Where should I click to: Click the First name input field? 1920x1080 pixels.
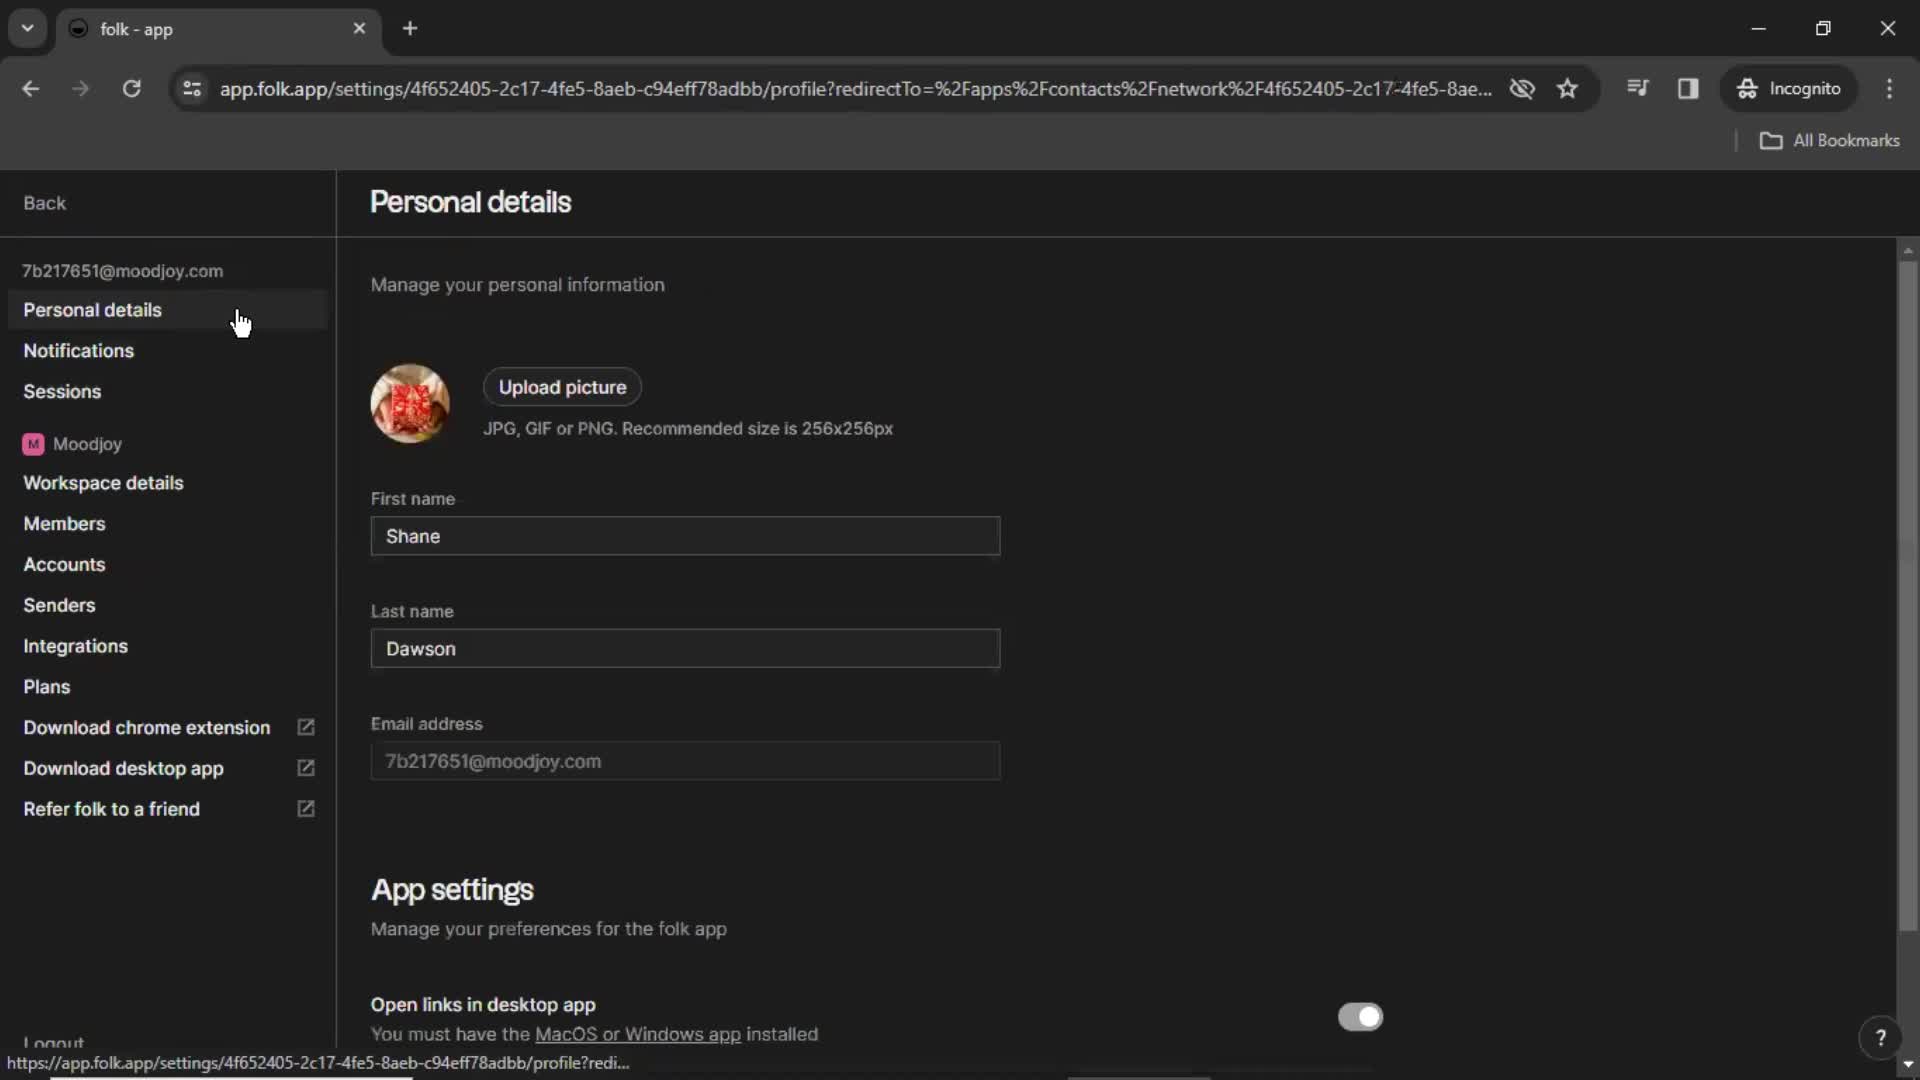tap(684, 537)
